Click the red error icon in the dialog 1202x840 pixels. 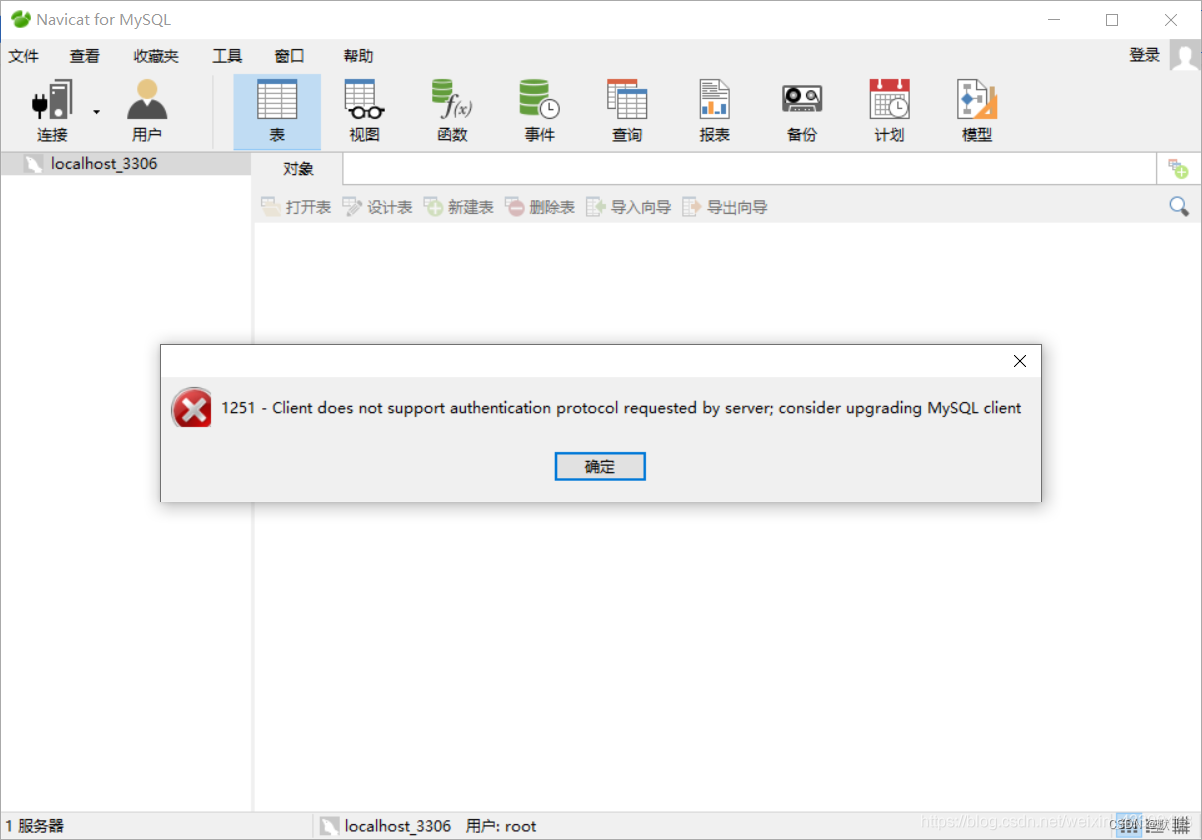(192, 408)
